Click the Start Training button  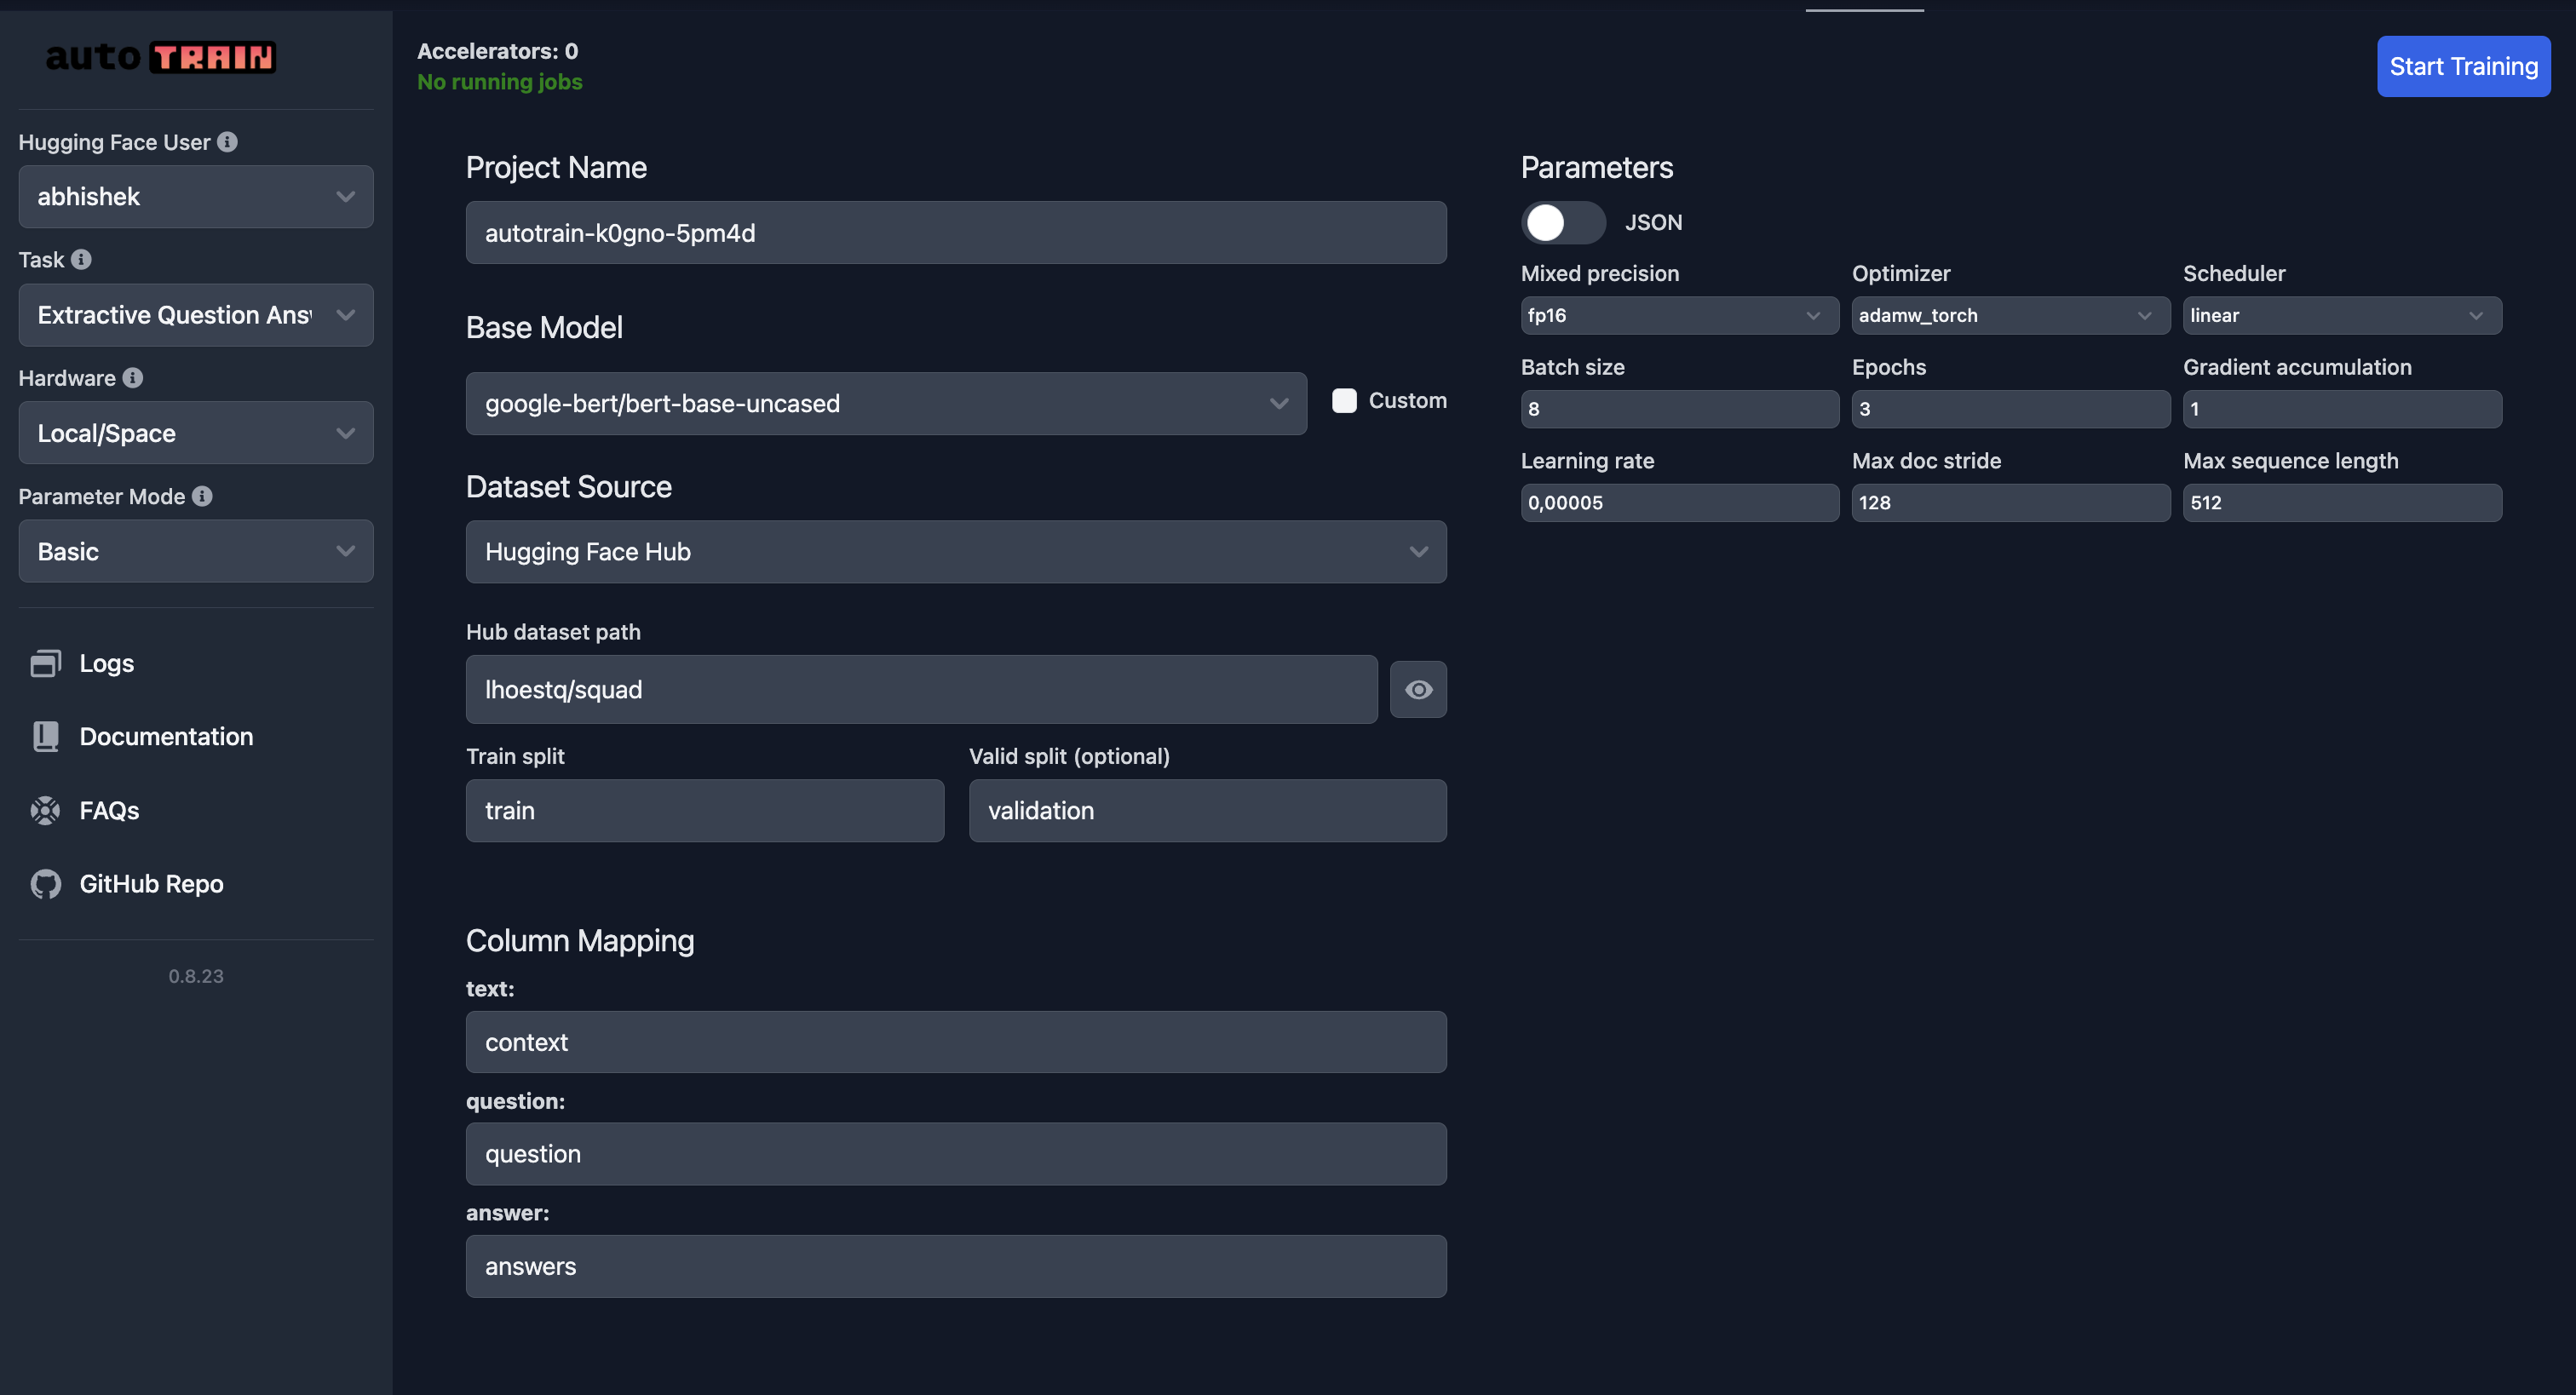[x=2464, y=66]
